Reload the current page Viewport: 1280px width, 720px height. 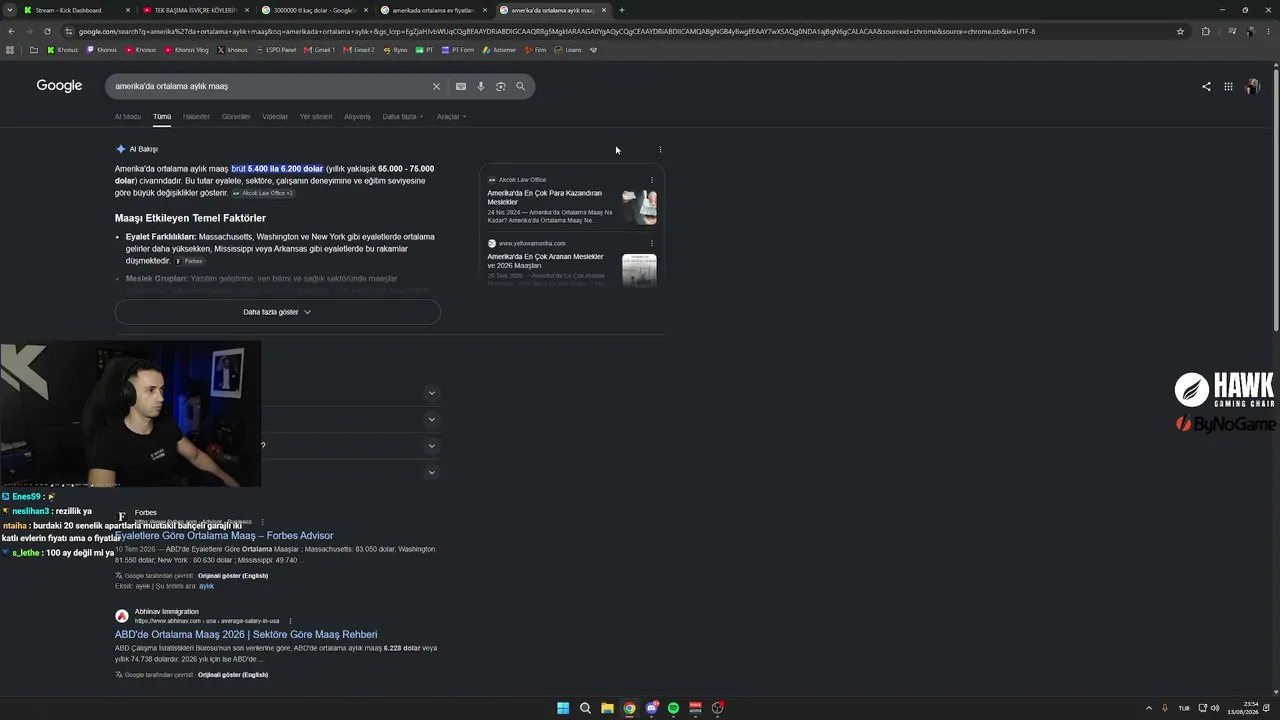pos(47,31)
